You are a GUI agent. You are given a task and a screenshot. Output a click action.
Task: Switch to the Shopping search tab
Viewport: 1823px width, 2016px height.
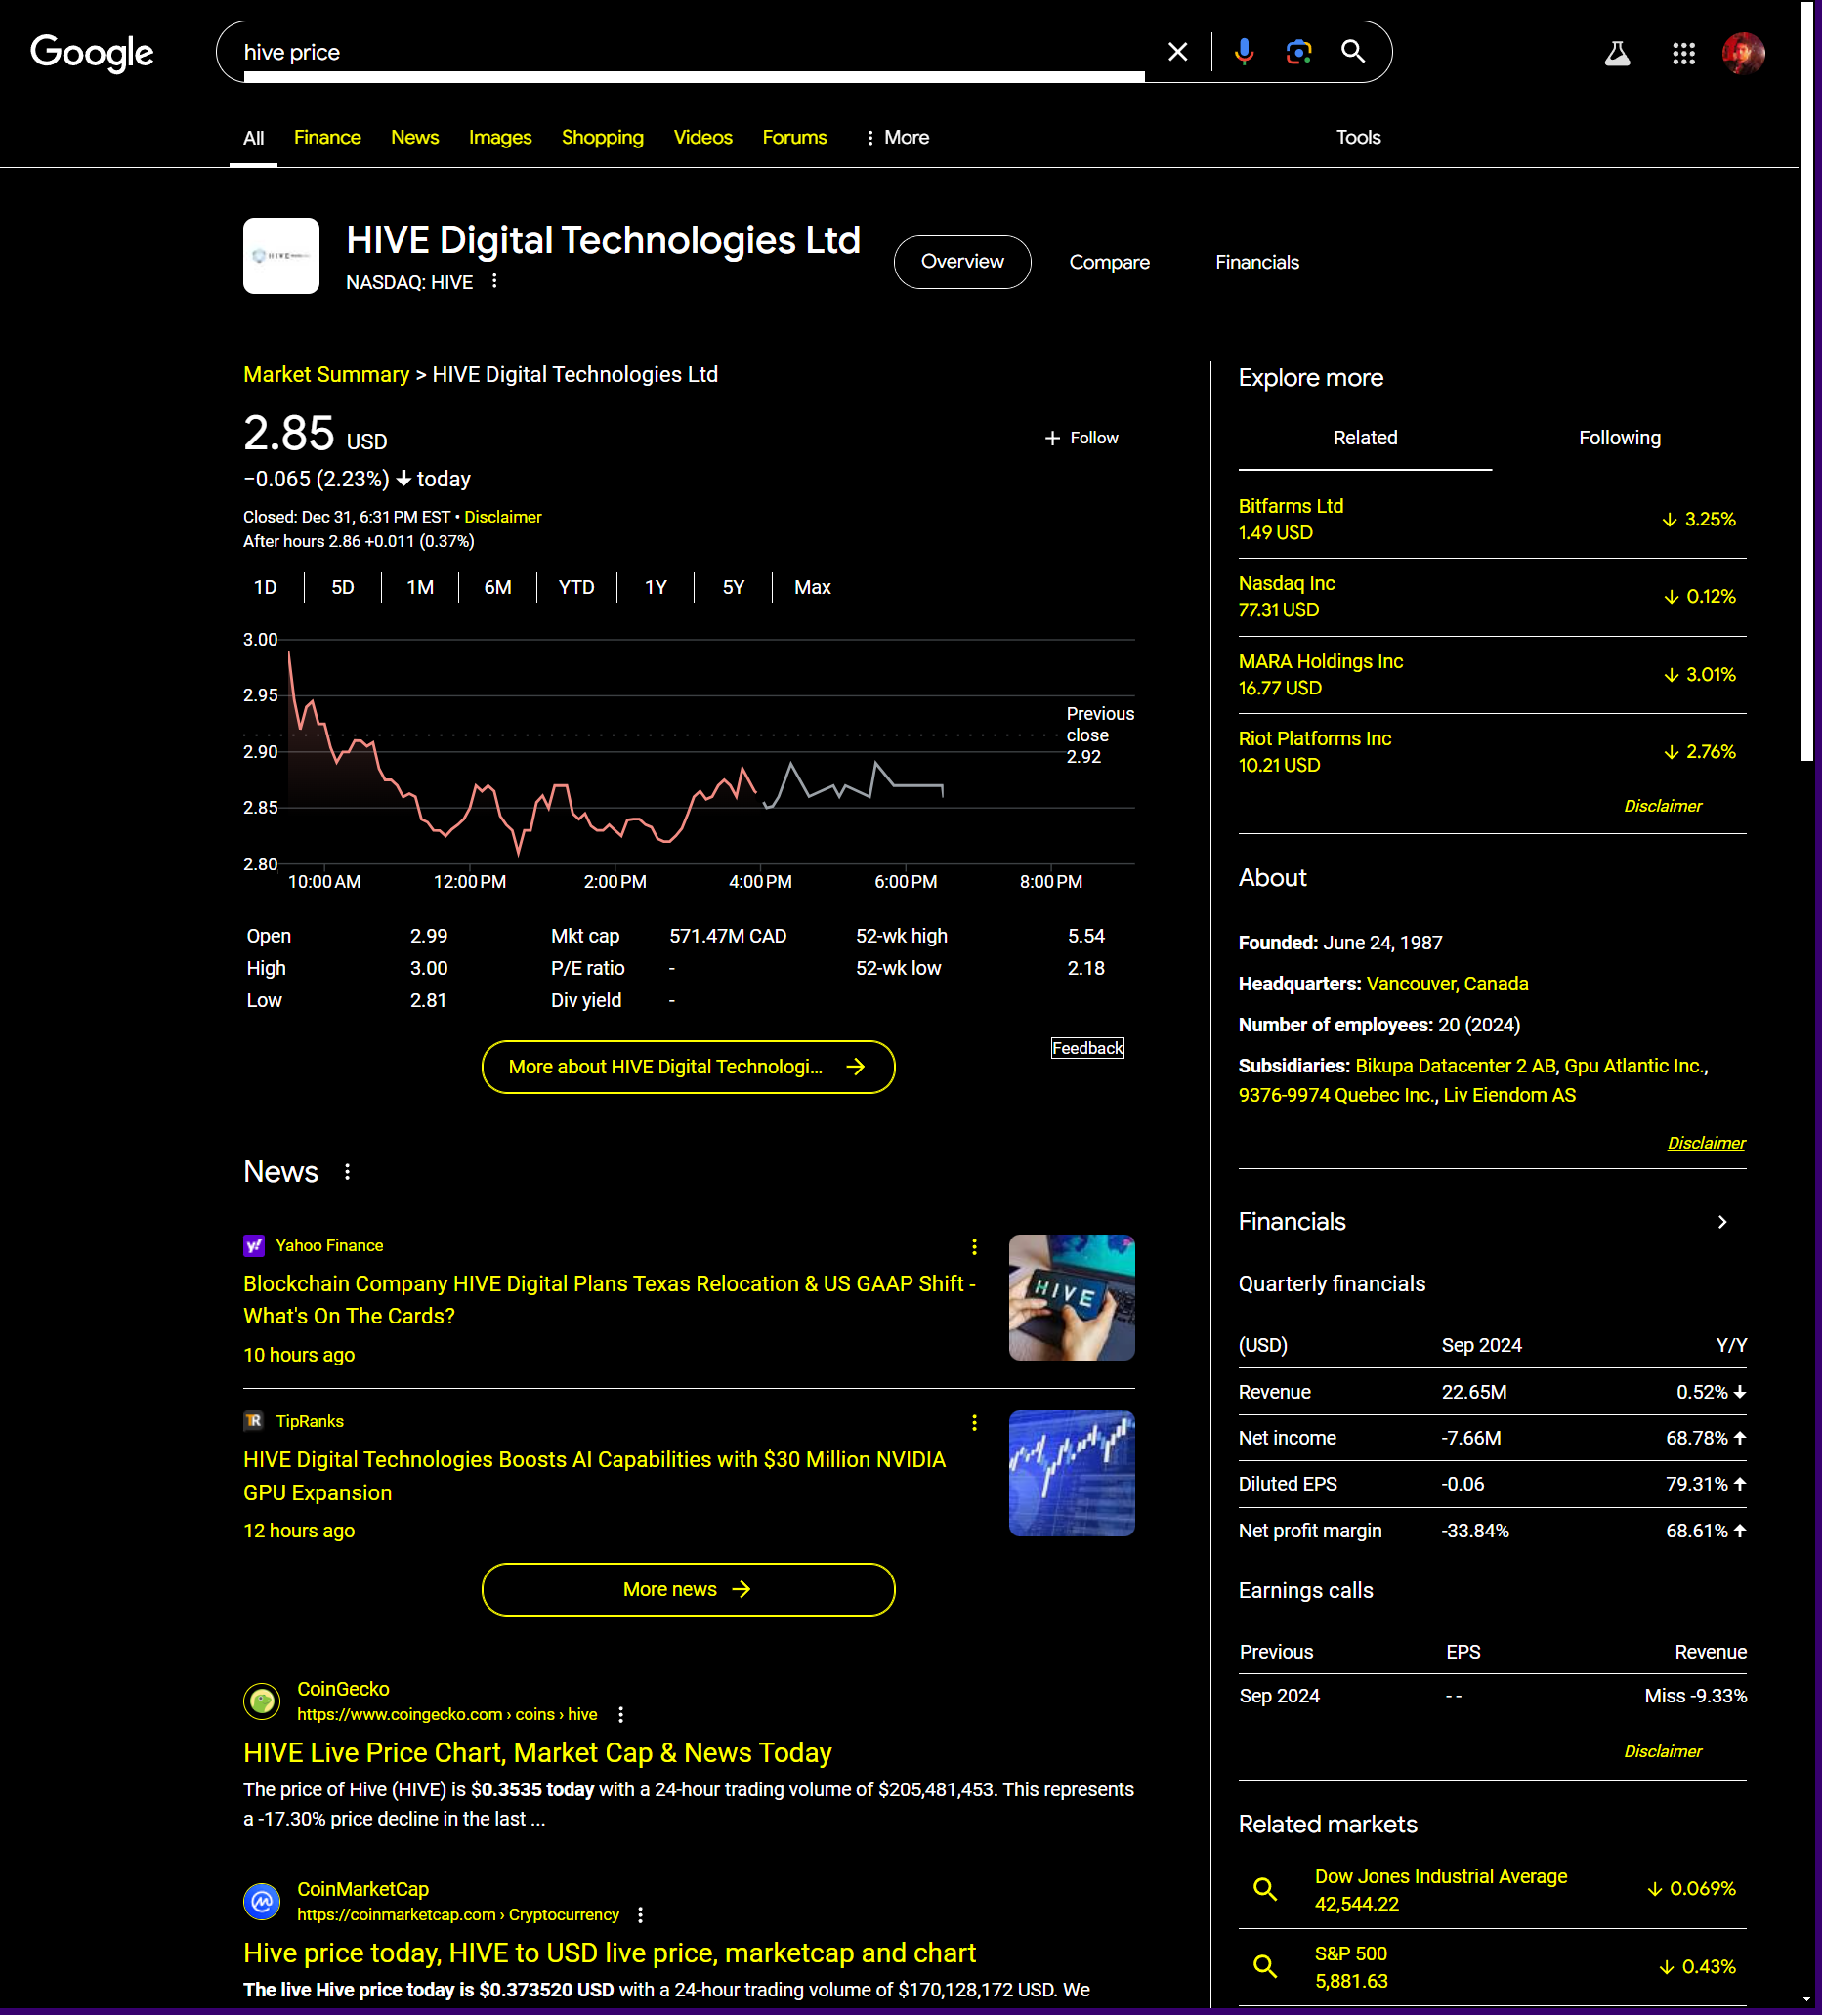point(602,137)
